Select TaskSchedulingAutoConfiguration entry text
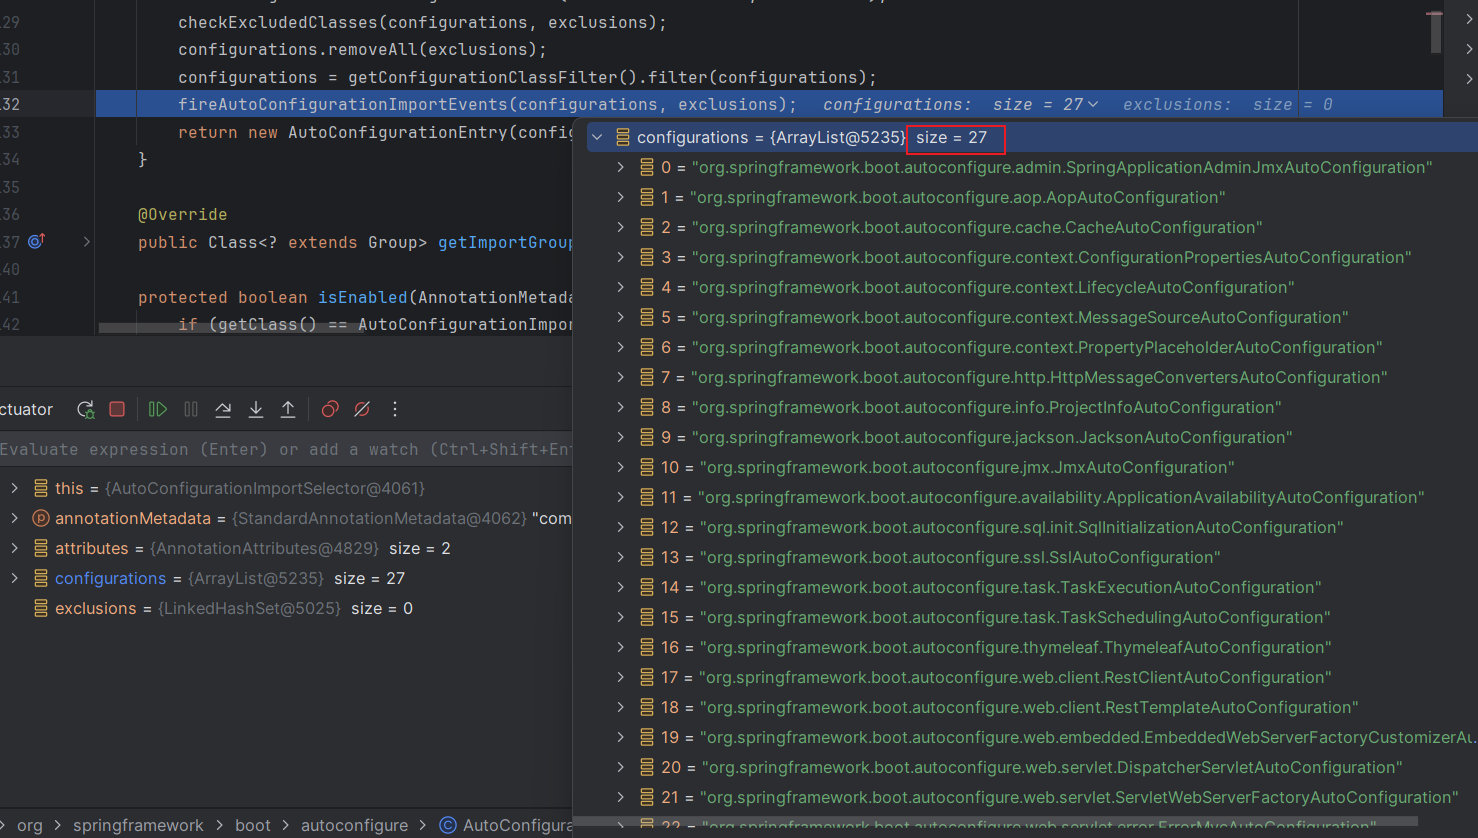 (x=1015, y=617)
